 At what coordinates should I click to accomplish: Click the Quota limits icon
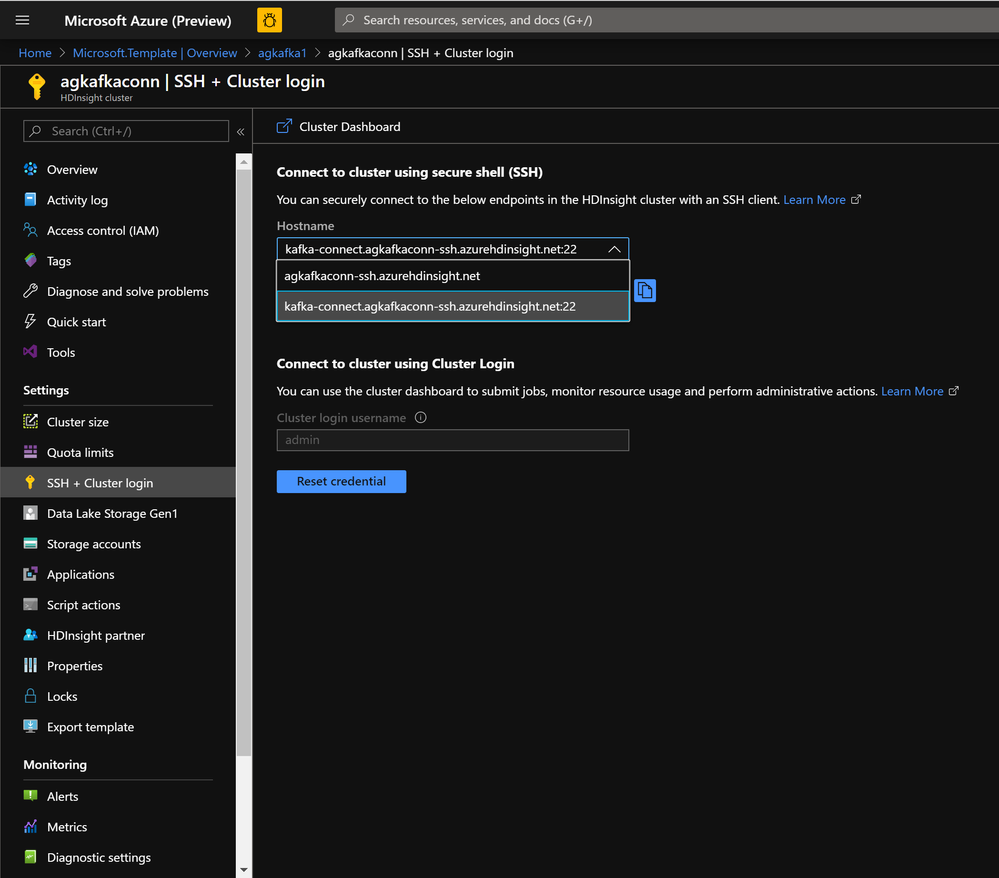click(30, 452)
